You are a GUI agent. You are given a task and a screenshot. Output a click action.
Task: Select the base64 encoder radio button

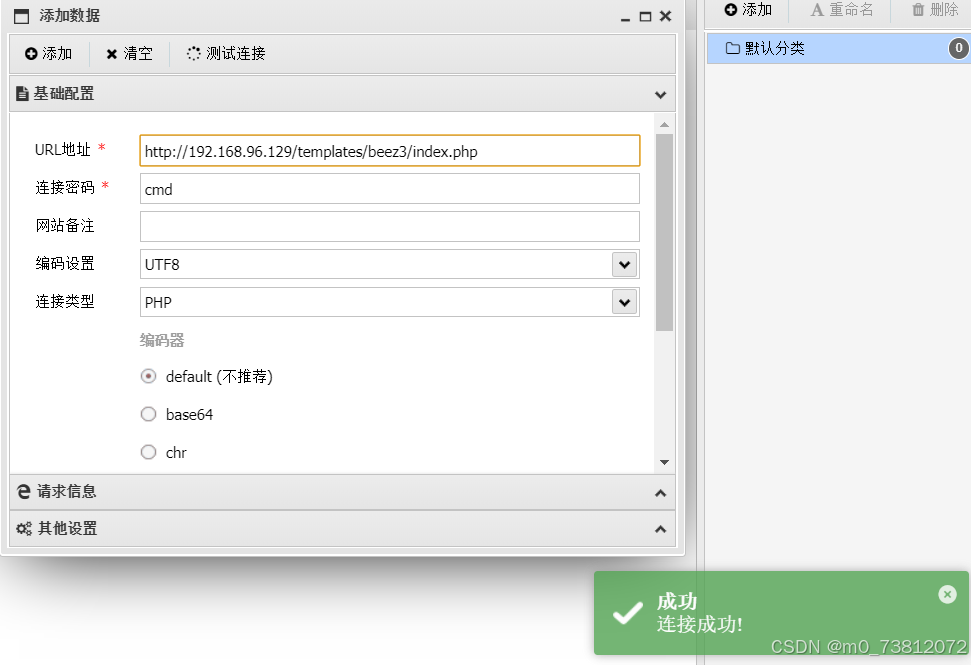pyautogui.click(x=149, y=414)
